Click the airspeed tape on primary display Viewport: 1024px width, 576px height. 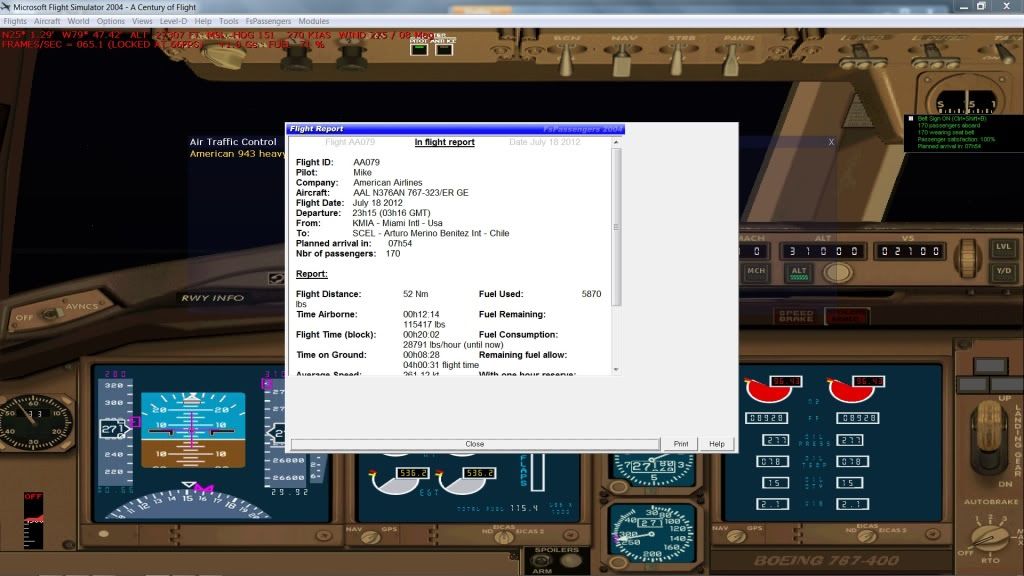(x=116, y=431)
